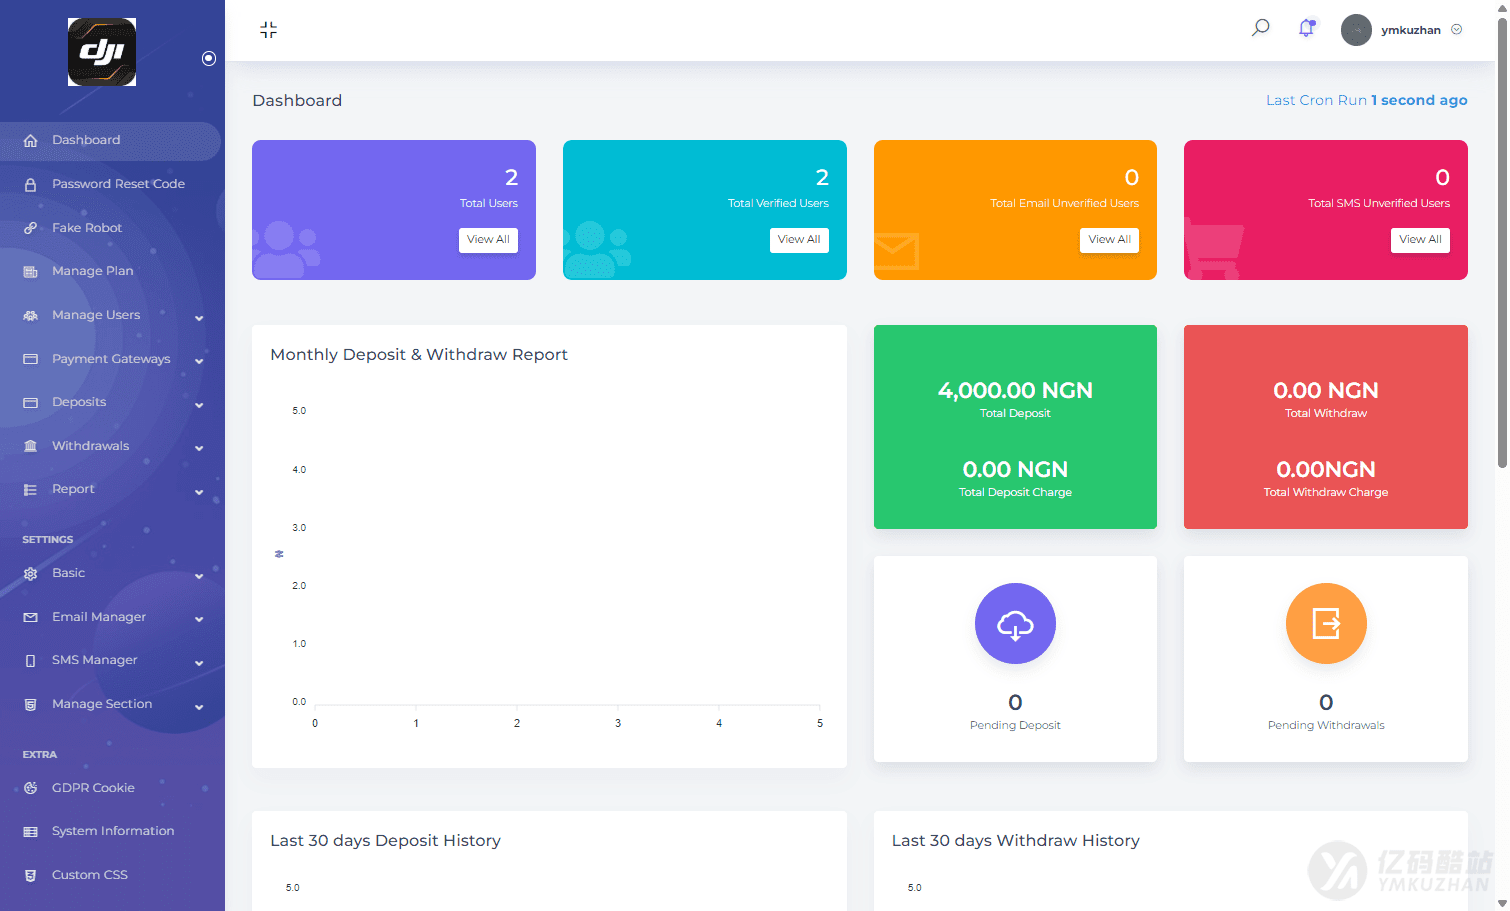Click the Fake Robot icon in sidebar
Screen dimensions: 1510x911
pyautogui.click(x=31, y=228)
